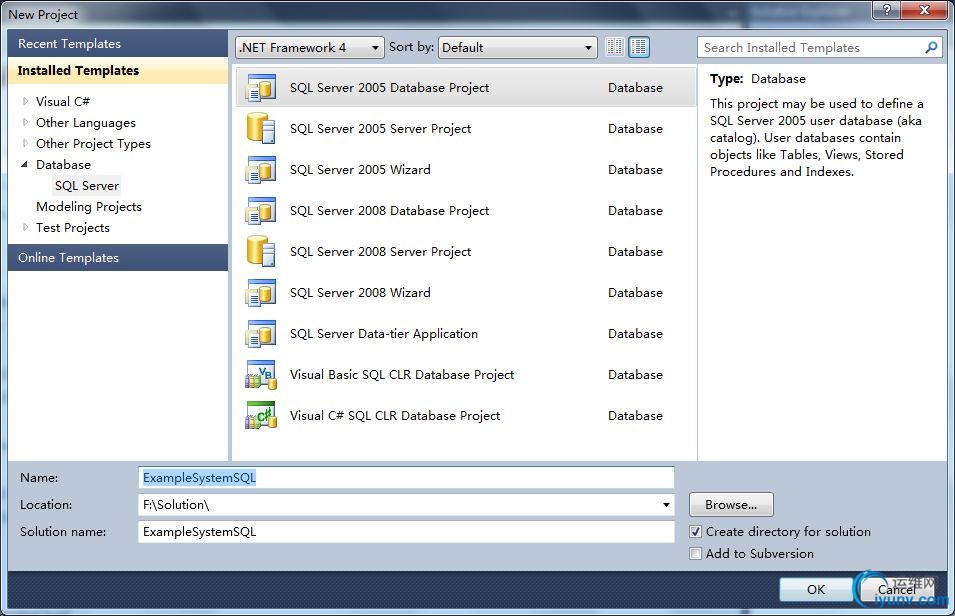Image resolution: width=955 pixels, height=616 pixels.
Task: Select the Installed Templates section
Action: 118,71
